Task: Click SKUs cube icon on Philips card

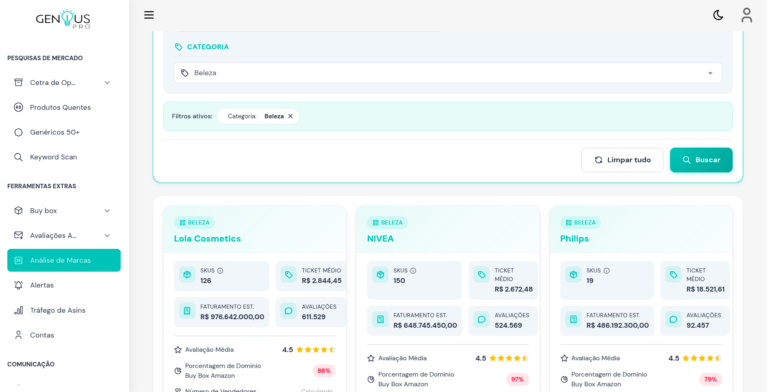Action: pyautogui.click(x=573, y=275)
